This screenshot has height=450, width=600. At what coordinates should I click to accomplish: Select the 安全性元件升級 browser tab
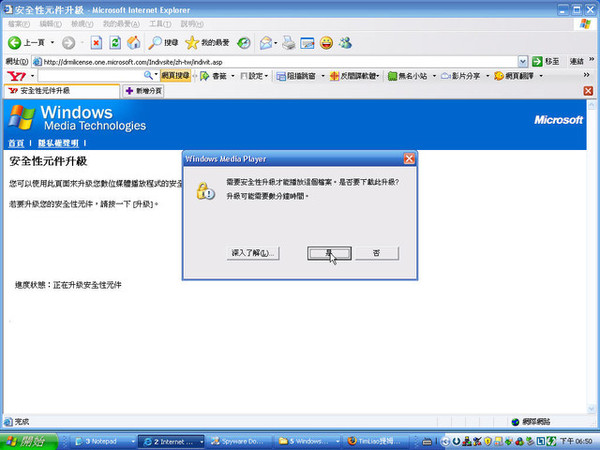(x=62, y=91)
